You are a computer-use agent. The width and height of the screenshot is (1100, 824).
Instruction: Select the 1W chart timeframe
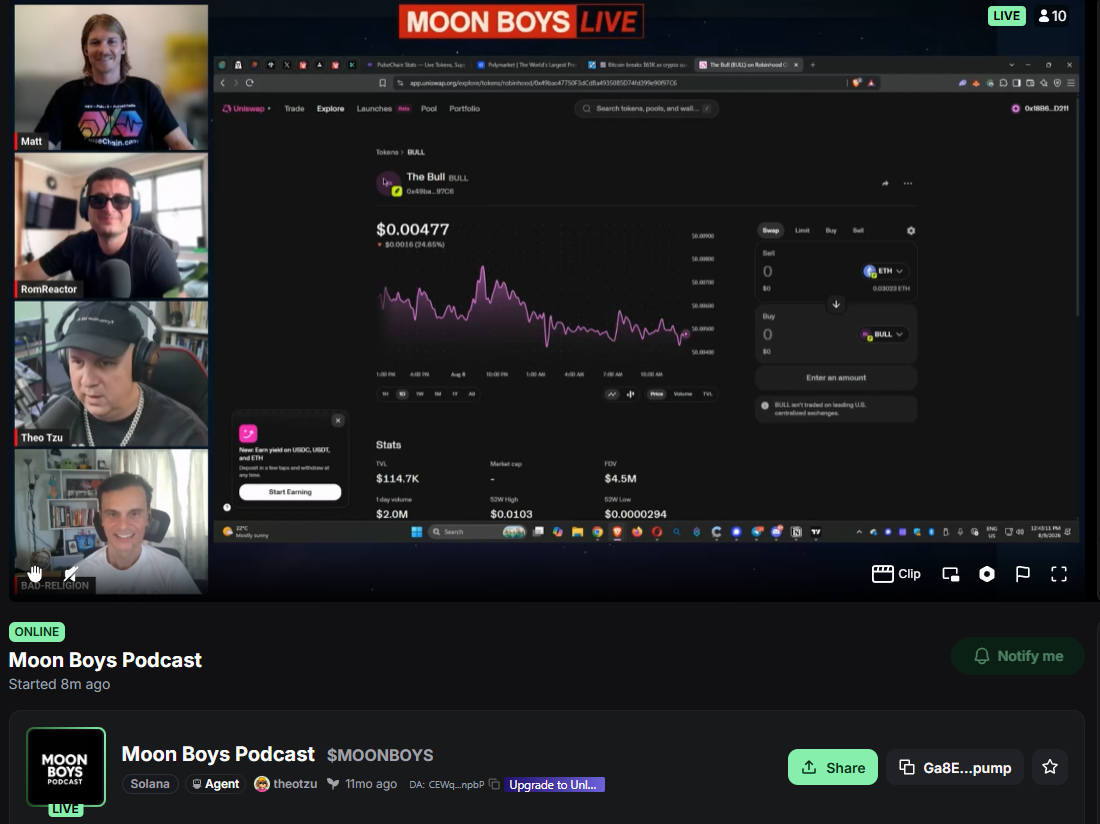420,394
